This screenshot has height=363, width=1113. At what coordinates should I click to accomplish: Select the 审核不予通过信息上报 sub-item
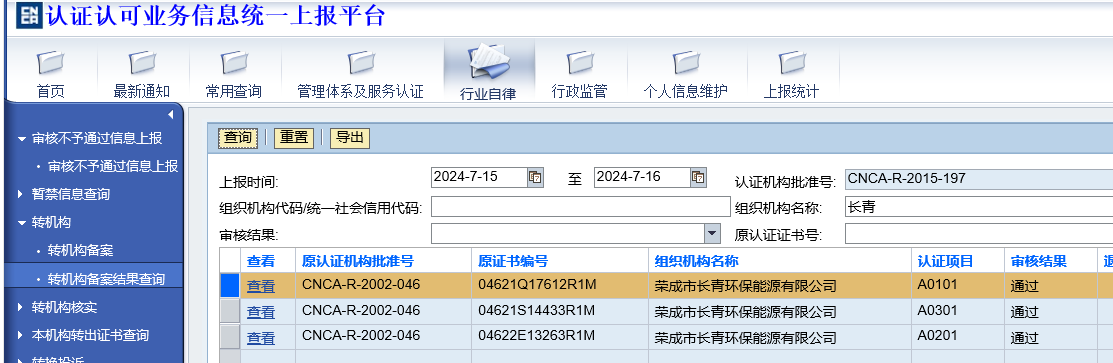113,166
